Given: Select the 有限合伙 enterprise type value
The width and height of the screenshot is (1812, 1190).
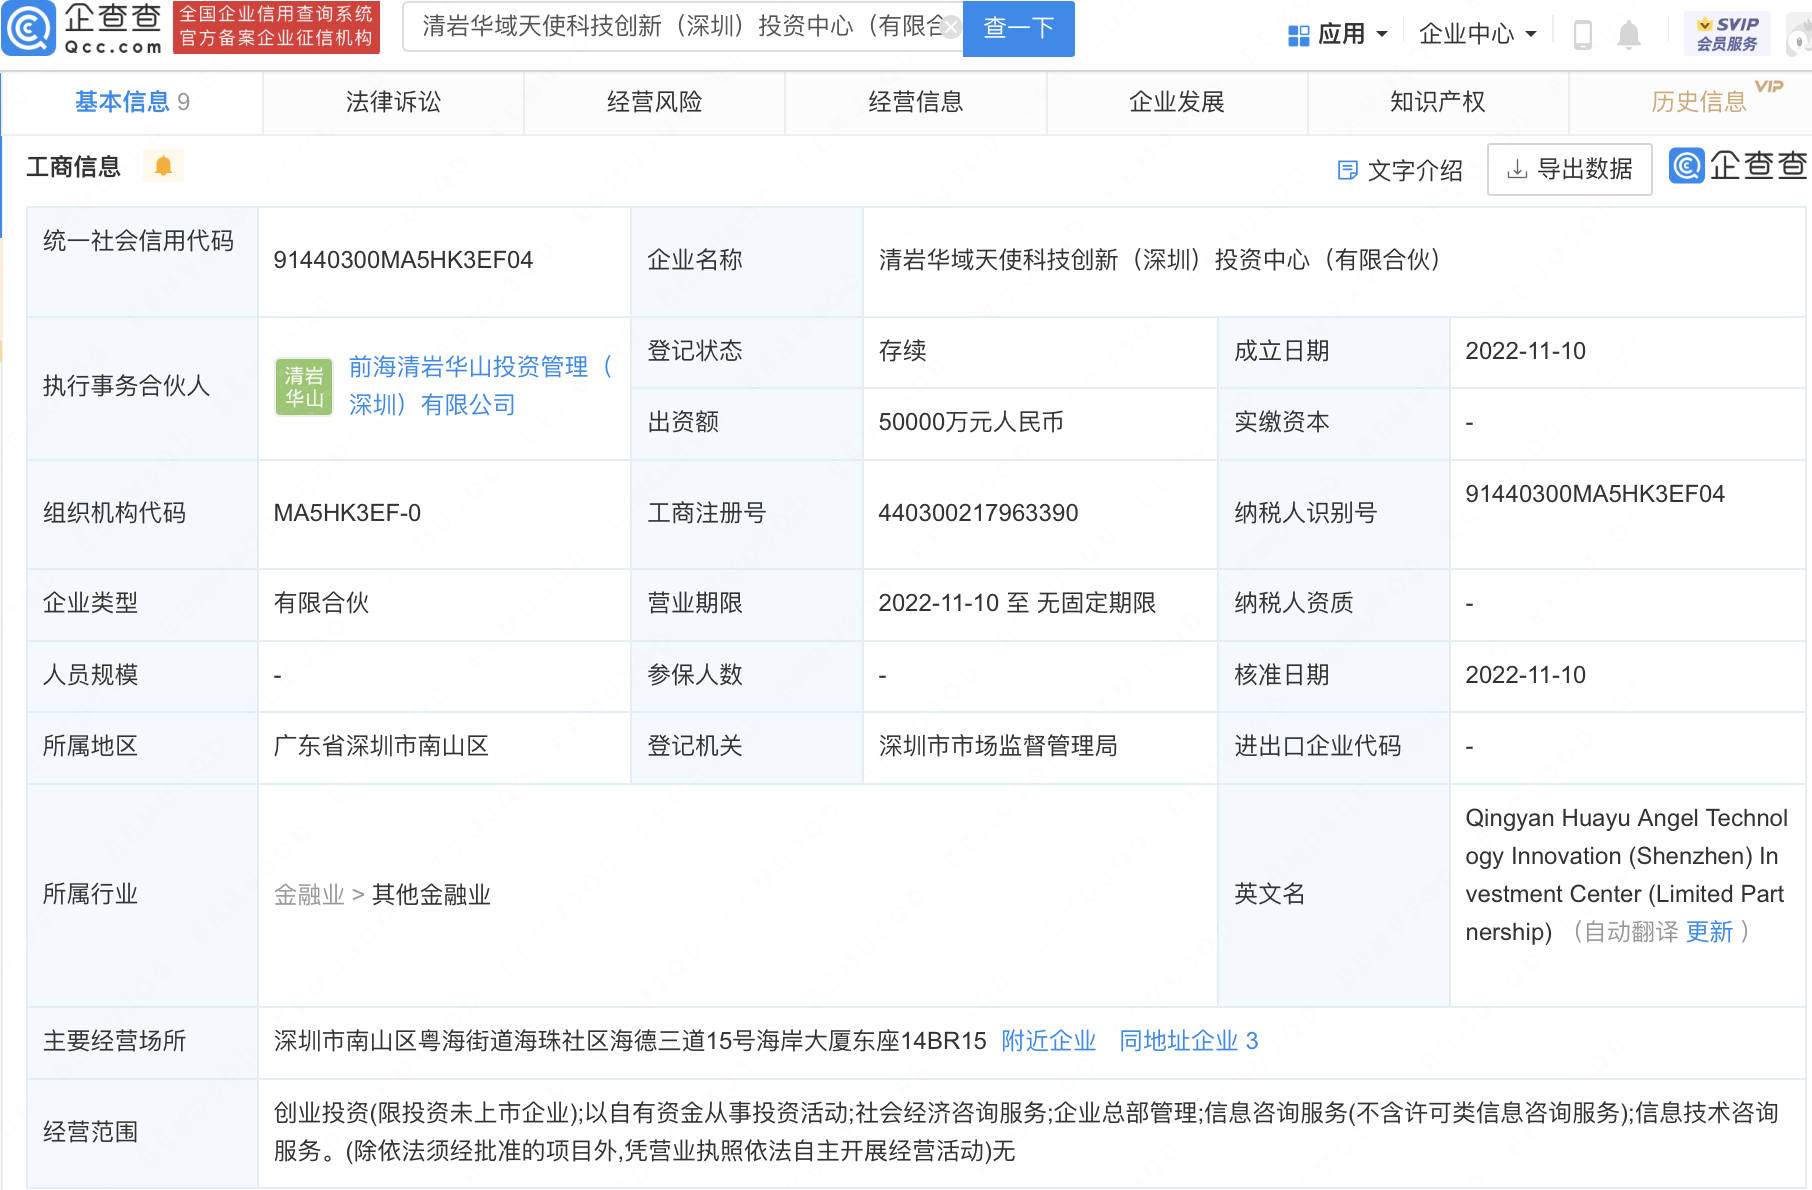Looking at the screenshot, I should coord(321,603).
